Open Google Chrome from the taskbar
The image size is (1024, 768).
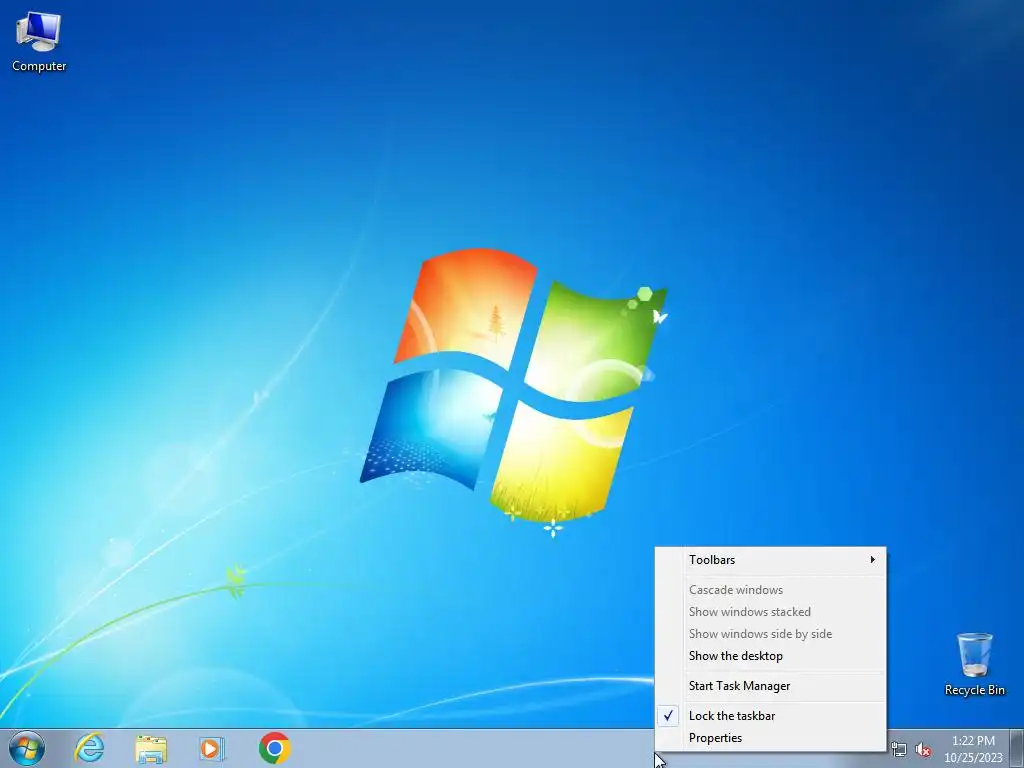click(274, 748)
